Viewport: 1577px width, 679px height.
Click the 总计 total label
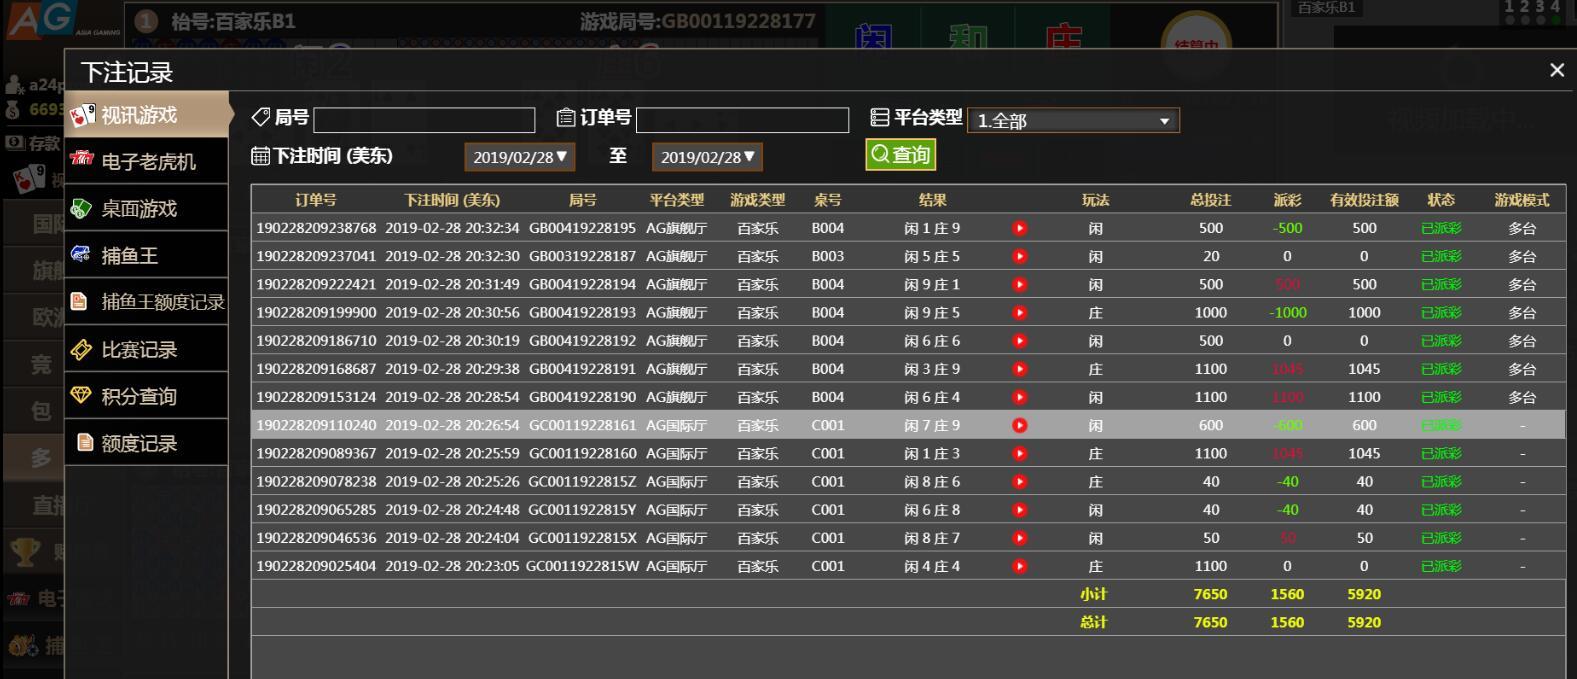tap(1094, 622)
